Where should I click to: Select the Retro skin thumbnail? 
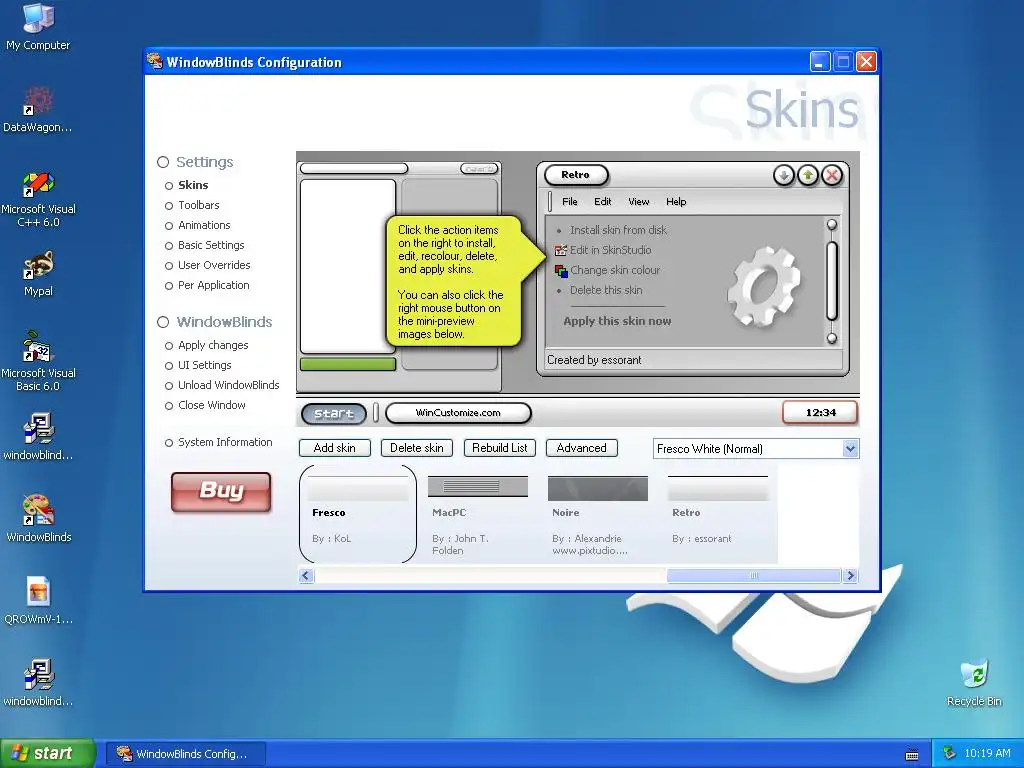[x=718, y=514]
